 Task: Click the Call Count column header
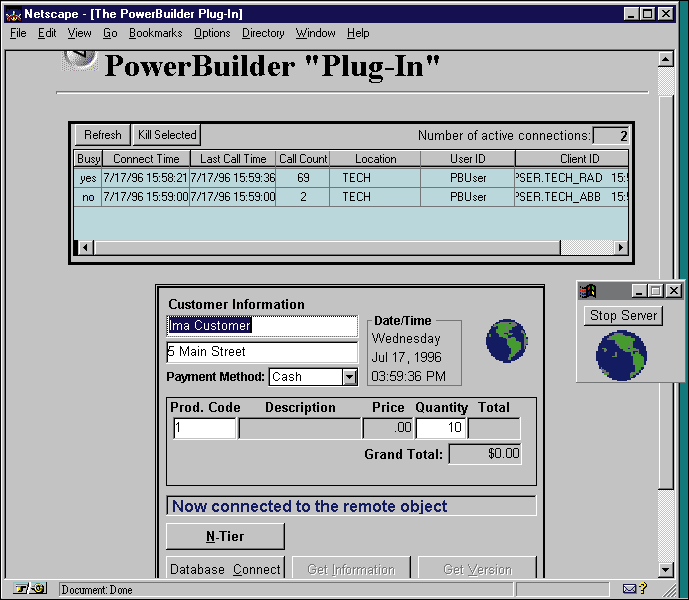[303, 159]
